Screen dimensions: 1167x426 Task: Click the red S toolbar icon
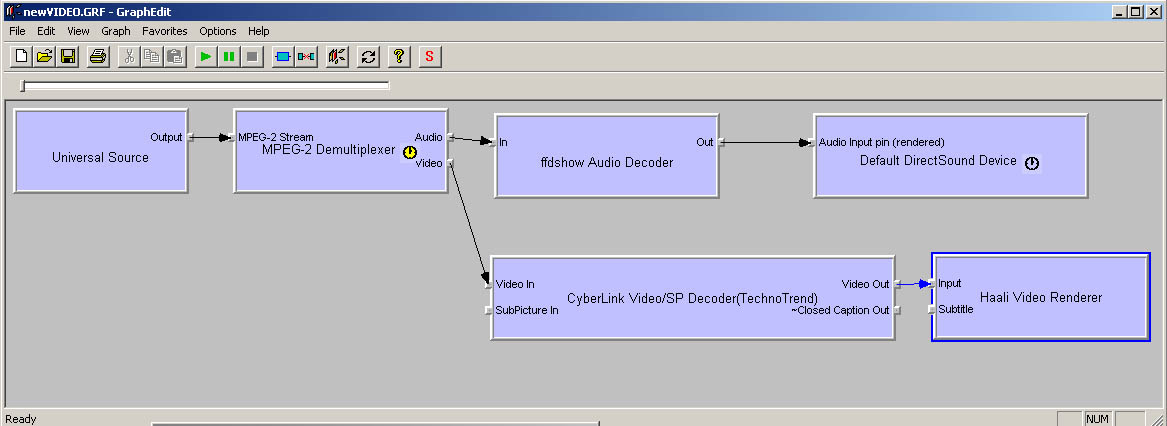coord(429,56)
